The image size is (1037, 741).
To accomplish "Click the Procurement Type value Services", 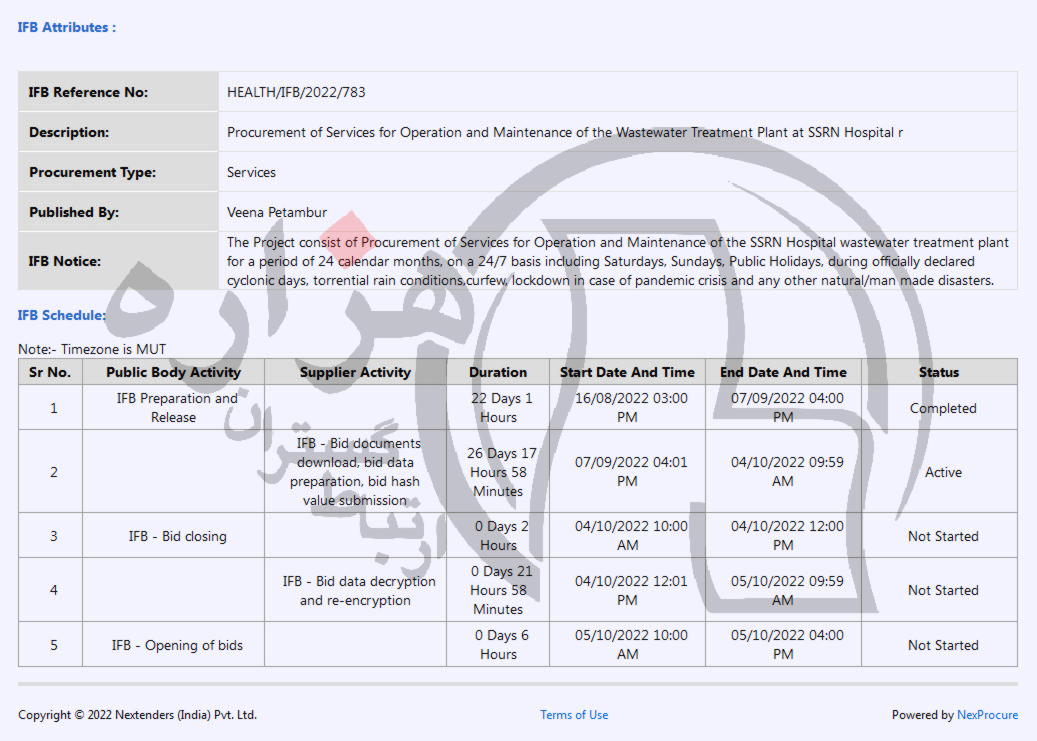I will (x=251, y=172).
